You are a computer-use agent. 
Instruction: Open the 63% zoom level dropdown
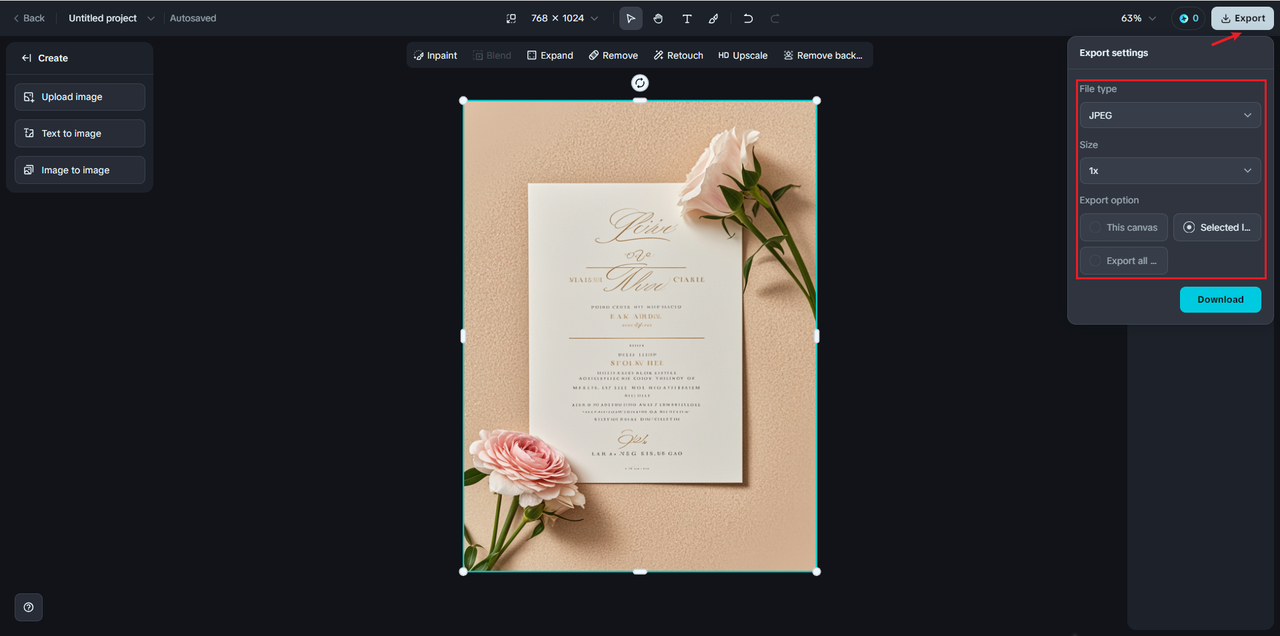point(1138,18)
